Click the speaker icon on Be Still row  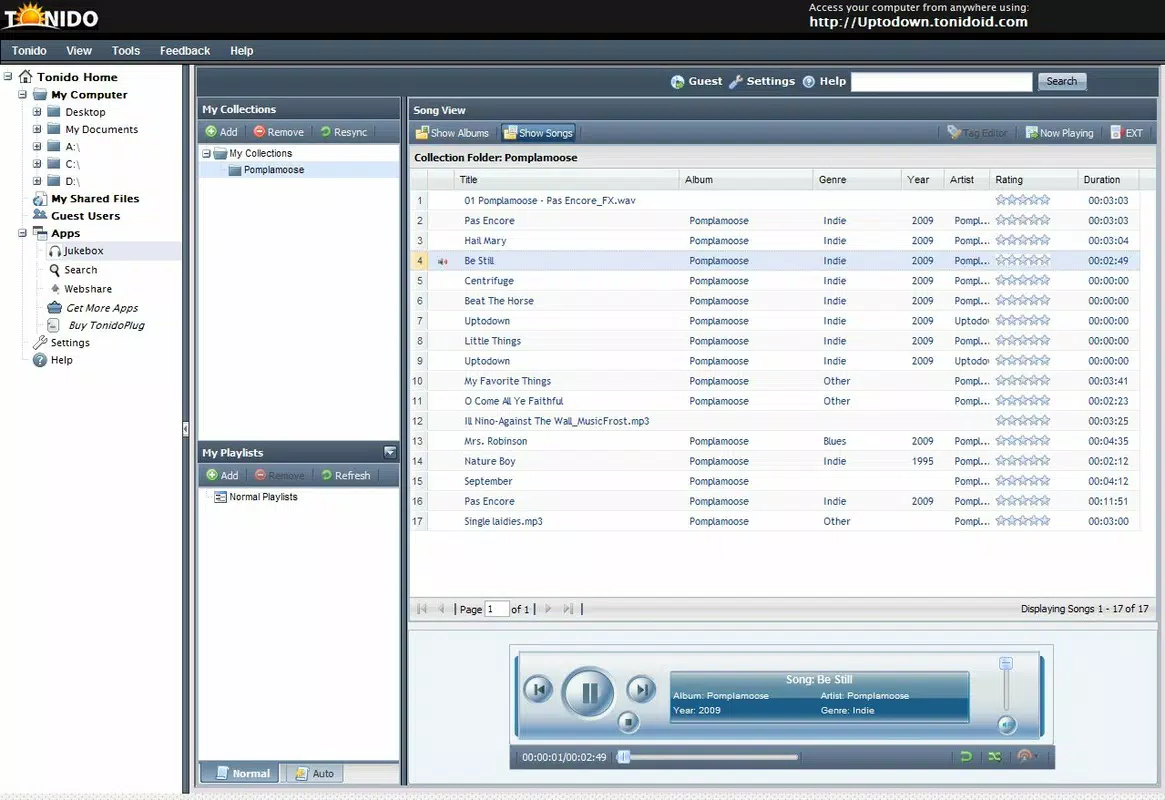(443, 261)
